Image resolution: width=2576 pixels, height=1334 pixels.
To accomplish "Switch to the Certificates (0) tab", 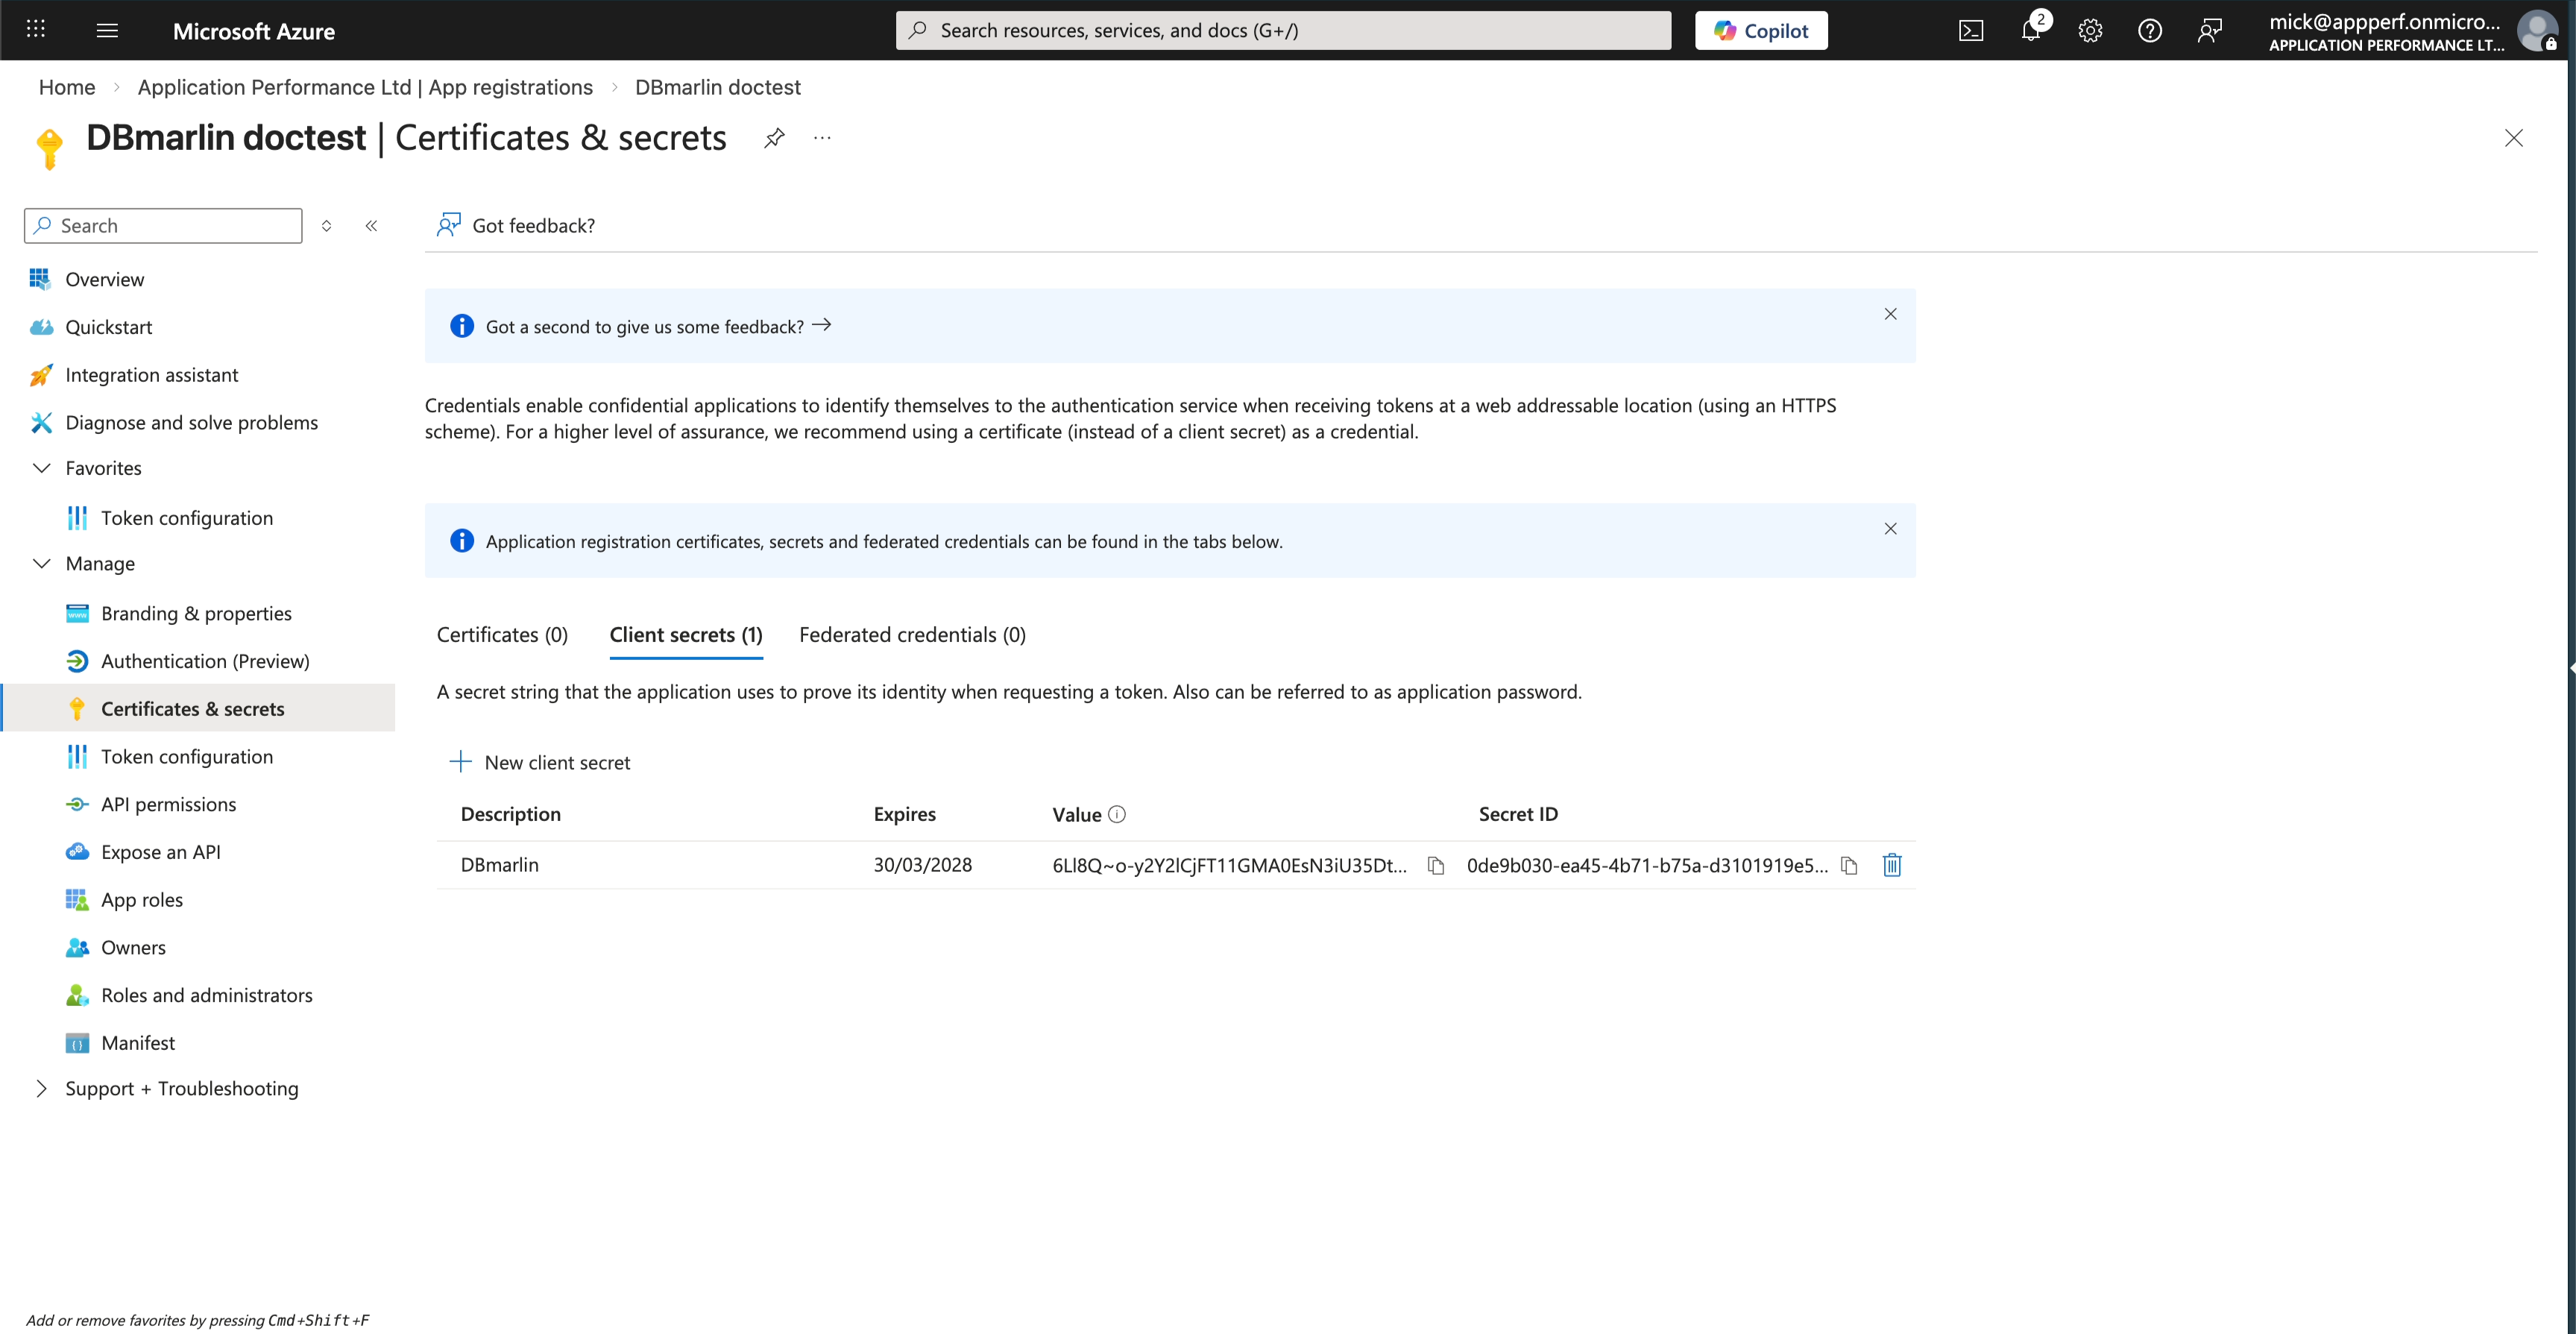I will (502, 635).
